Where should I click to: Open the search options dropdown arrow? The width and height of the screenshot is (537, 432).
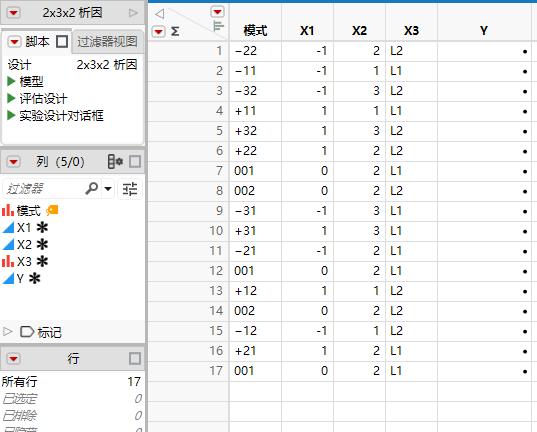pyautogui.click(x=108, y=188)
